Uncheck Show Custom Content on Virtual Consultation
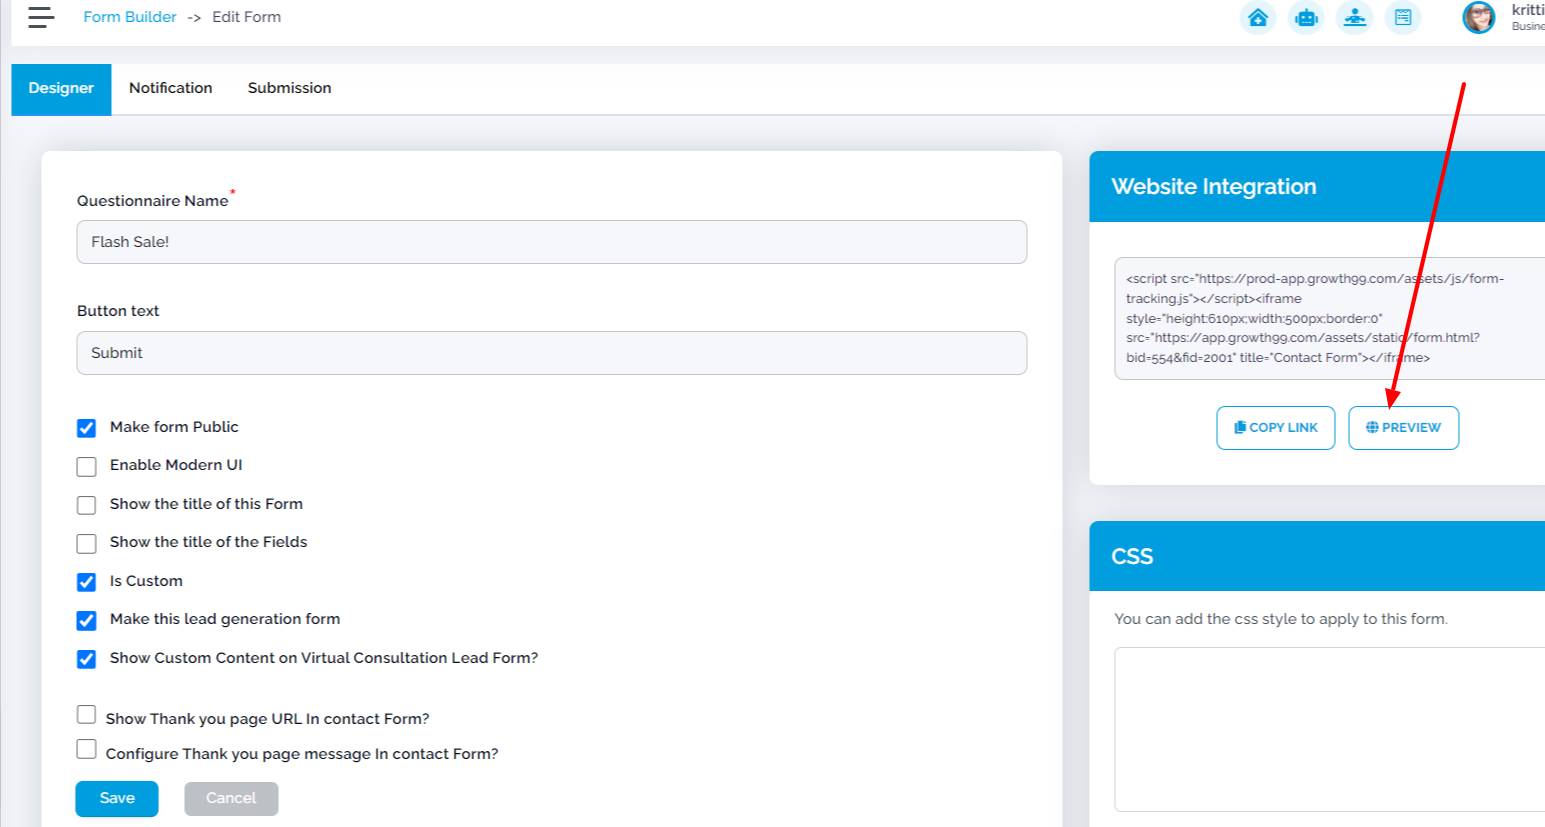The width and height of the screenshot is (1545, 827). 87,659
